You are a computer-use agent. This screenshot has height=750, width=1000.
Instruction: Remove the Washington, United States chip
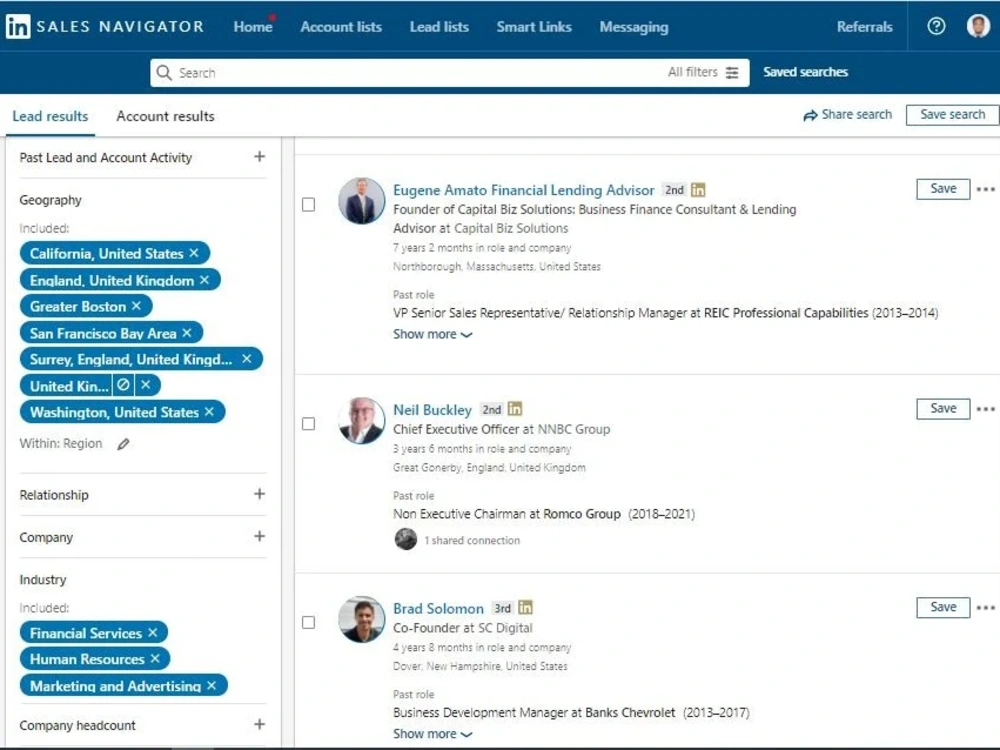pos(209,412)
